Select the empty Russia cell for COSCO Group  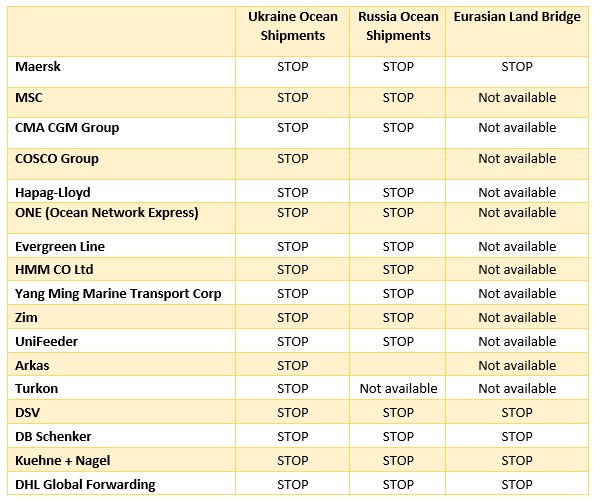(x=397, y=164)
